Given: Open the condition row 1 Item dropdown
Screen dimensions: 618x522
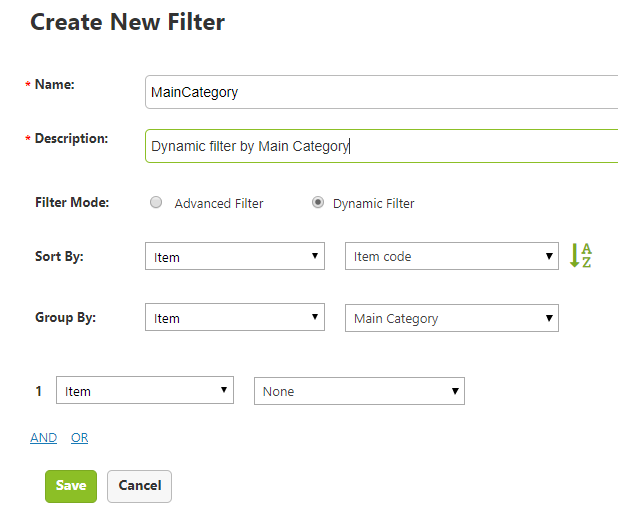Looking at the screenshot, I should pos(145,390).
